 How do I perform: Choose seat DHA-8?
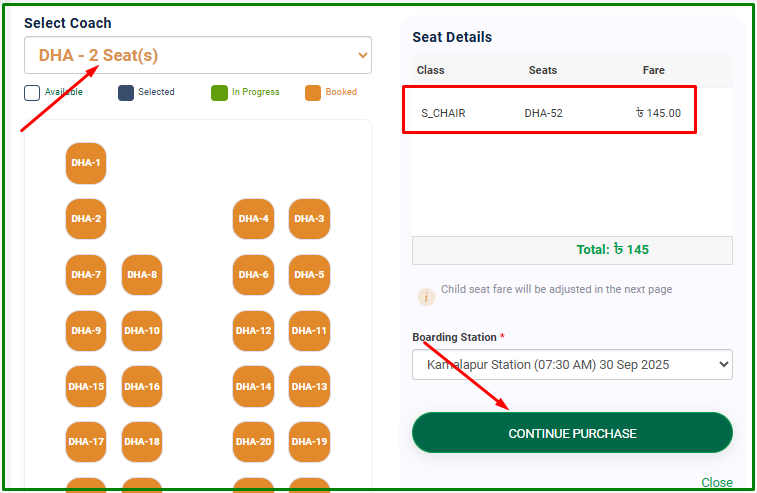[141, 275]
